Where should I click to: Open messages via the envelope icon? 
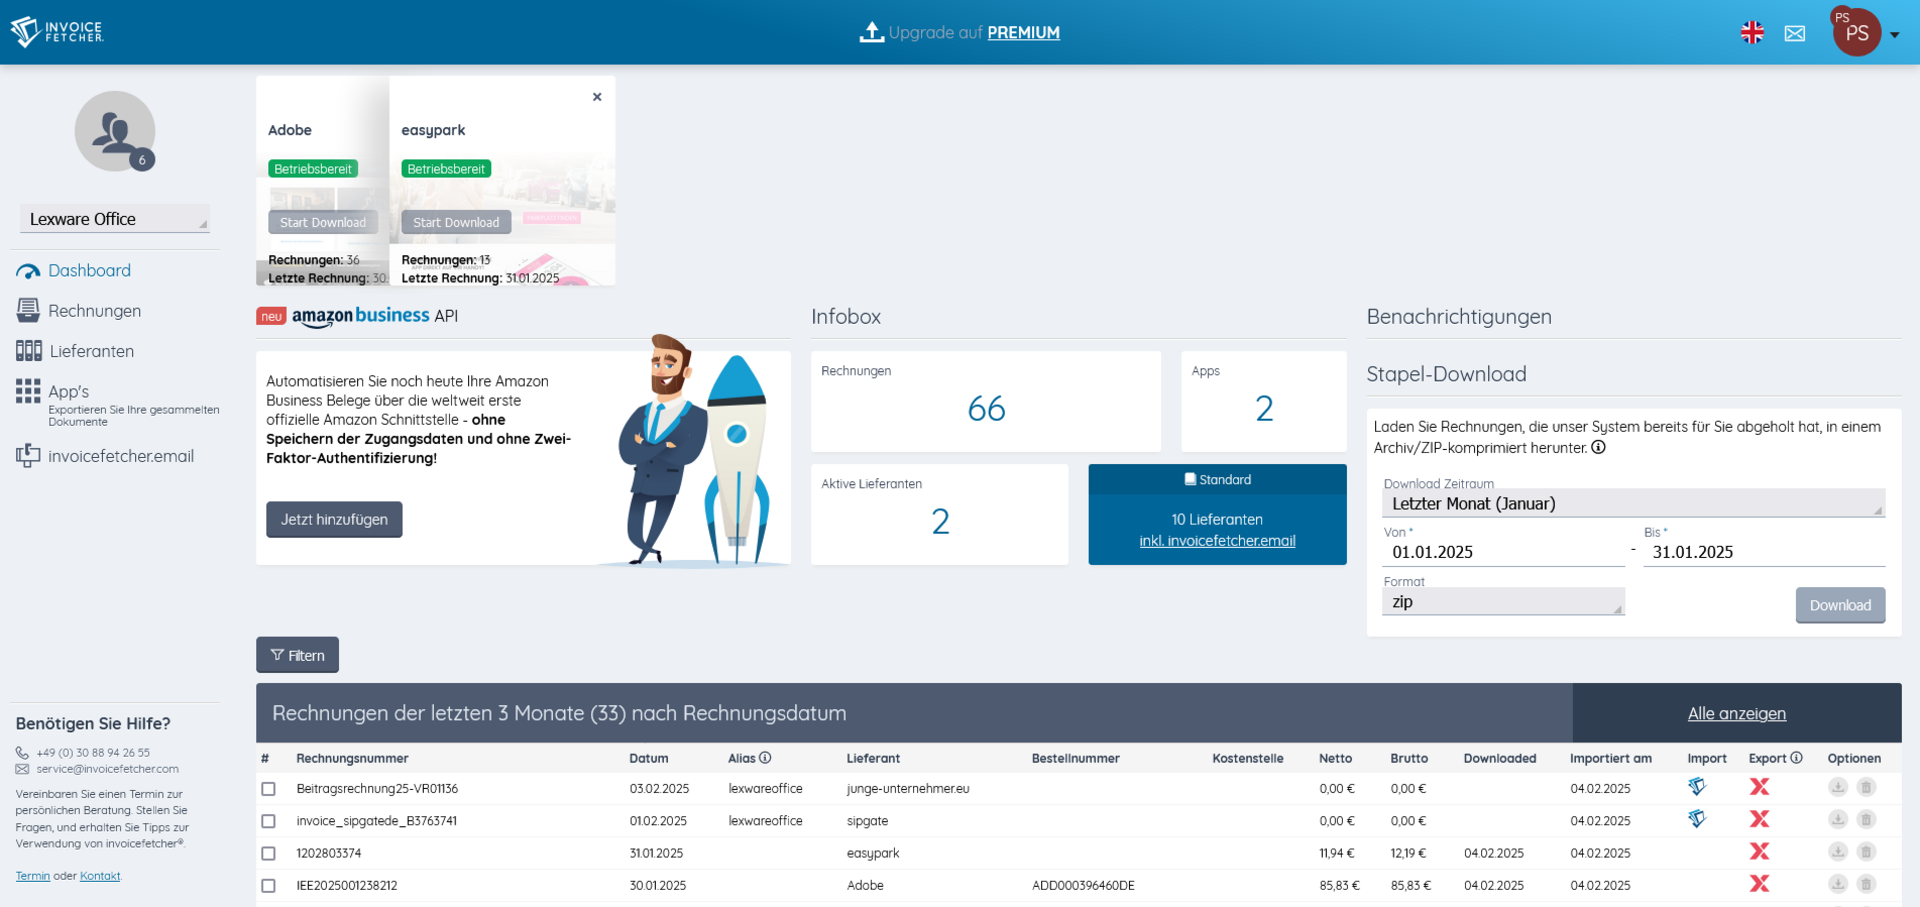coord(1795,34)
